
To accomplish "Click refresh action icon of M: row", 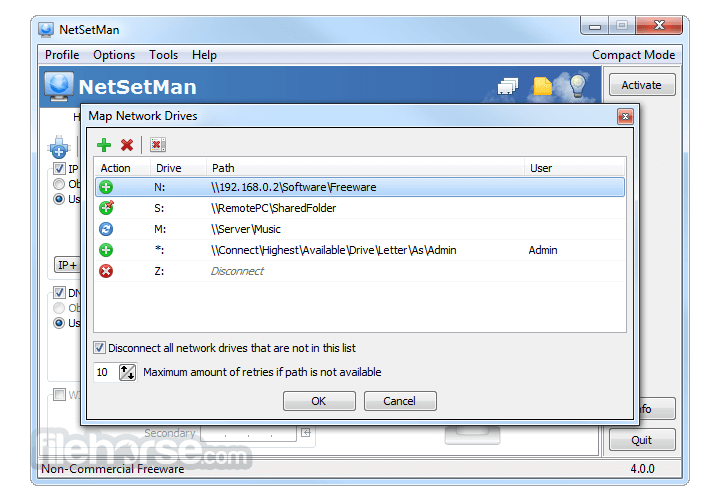I will click(106, 229).
